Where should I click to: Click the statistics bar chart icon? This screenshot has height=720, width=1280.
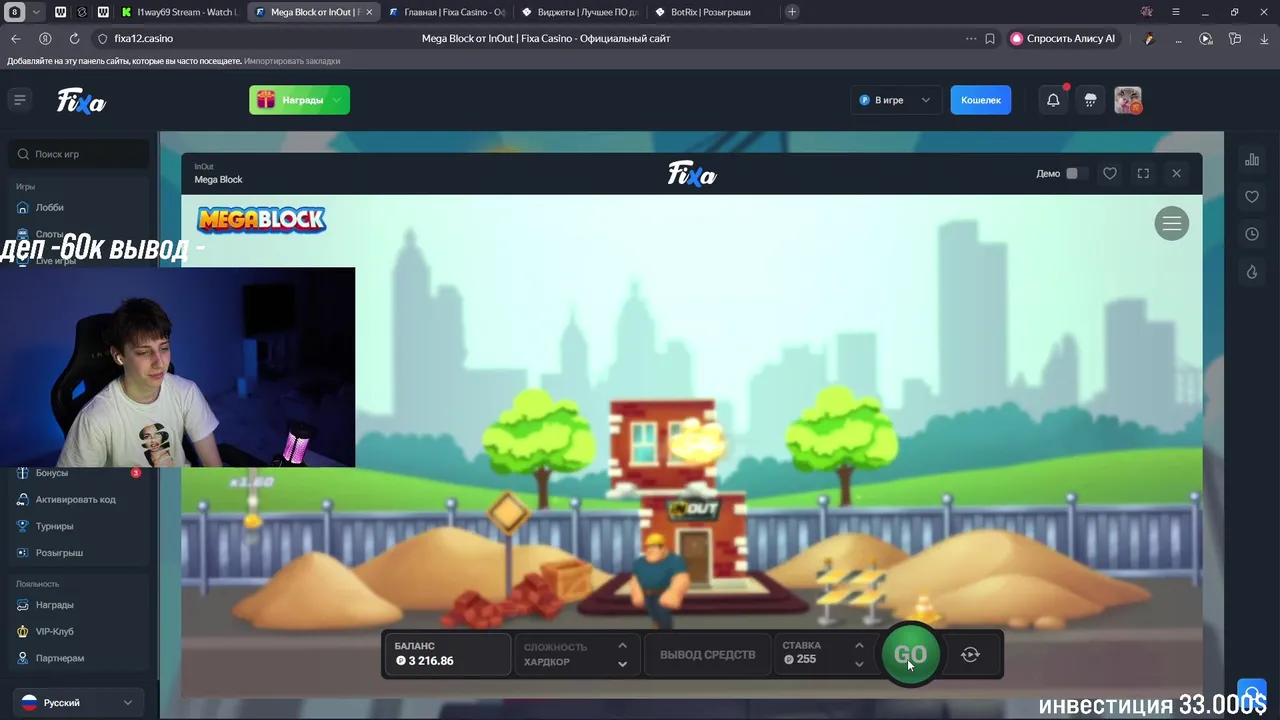[x=1251, y=159]
